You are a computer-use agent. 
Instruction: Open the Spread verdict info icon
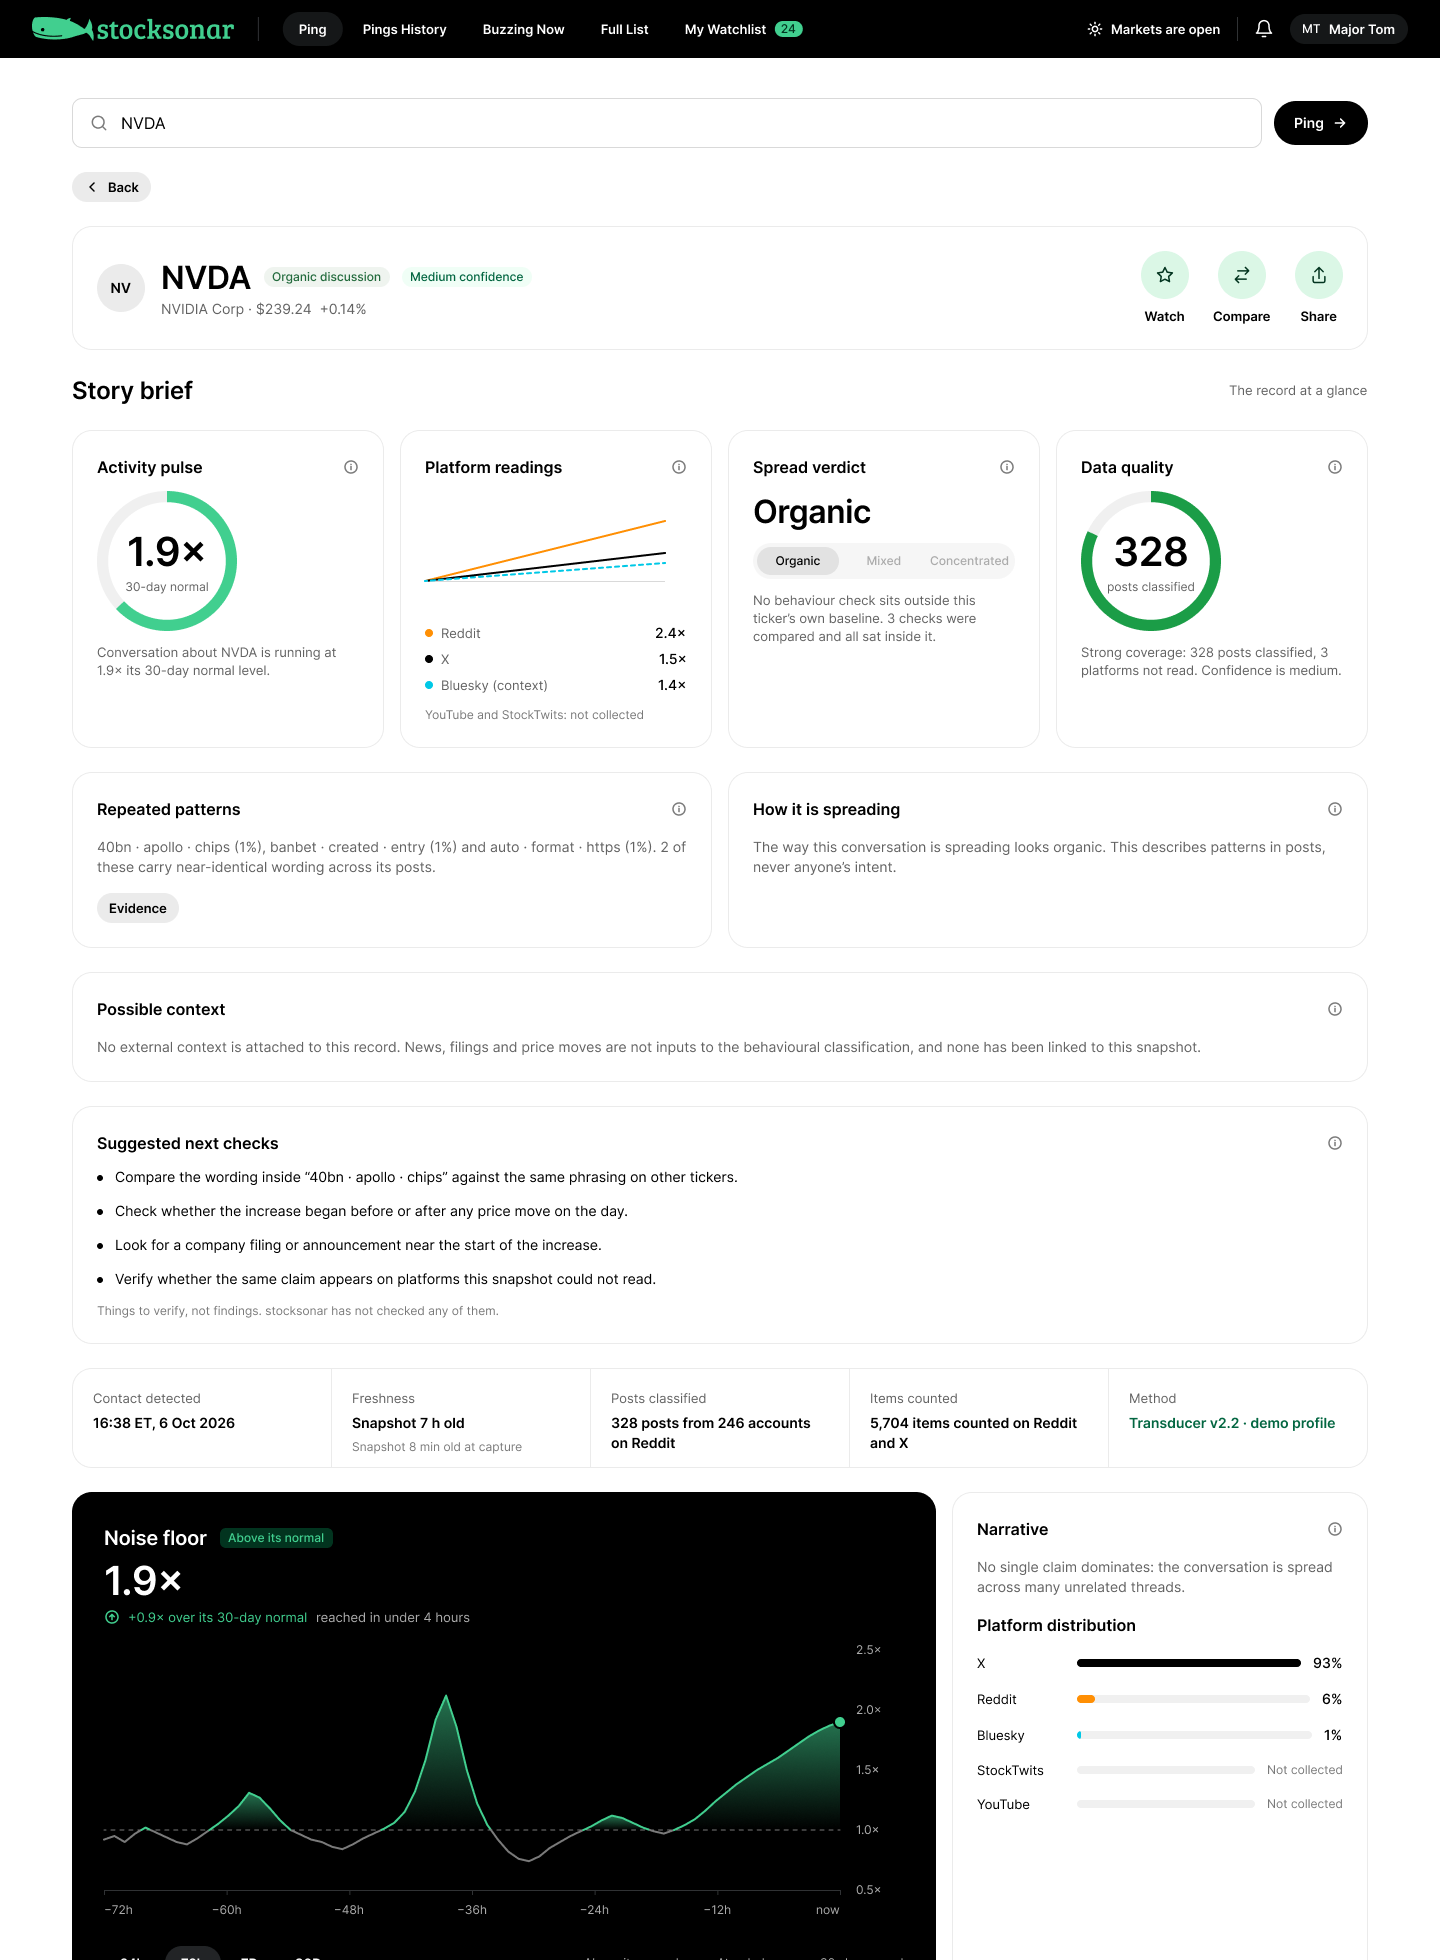(x=1007, y=467)
